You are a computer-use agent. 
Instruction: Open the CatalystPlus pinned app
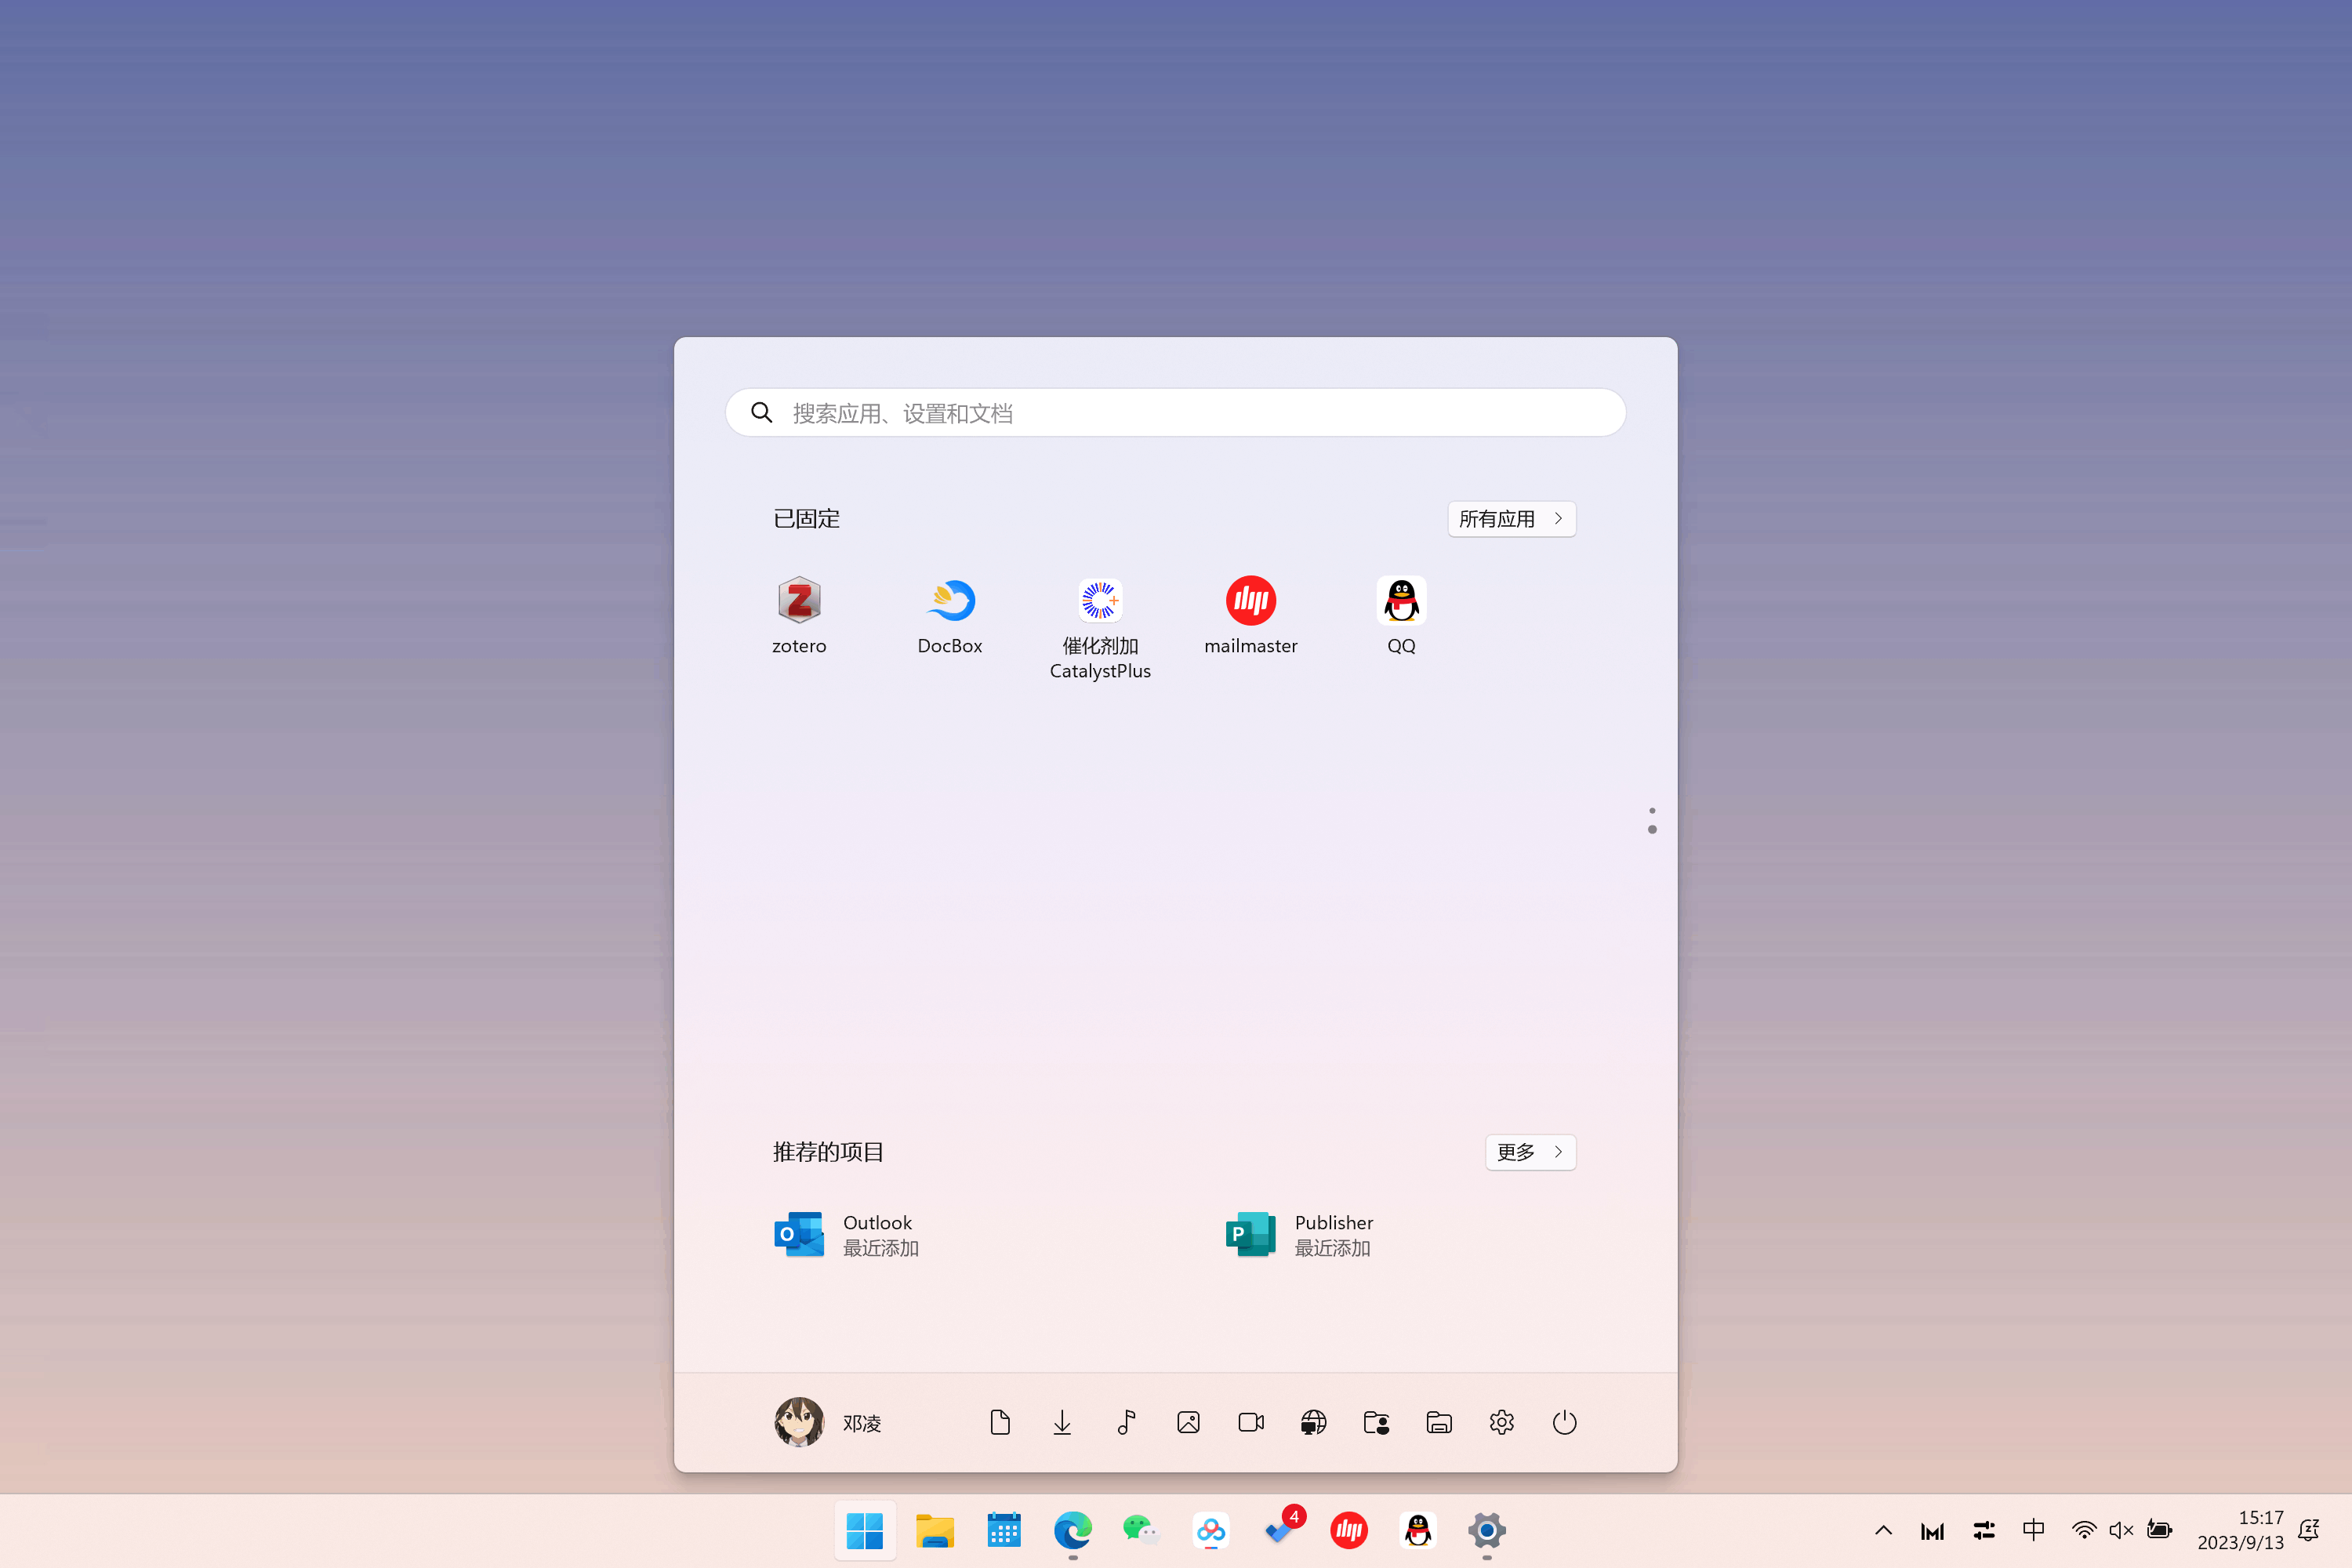[x=1099, y=601]
